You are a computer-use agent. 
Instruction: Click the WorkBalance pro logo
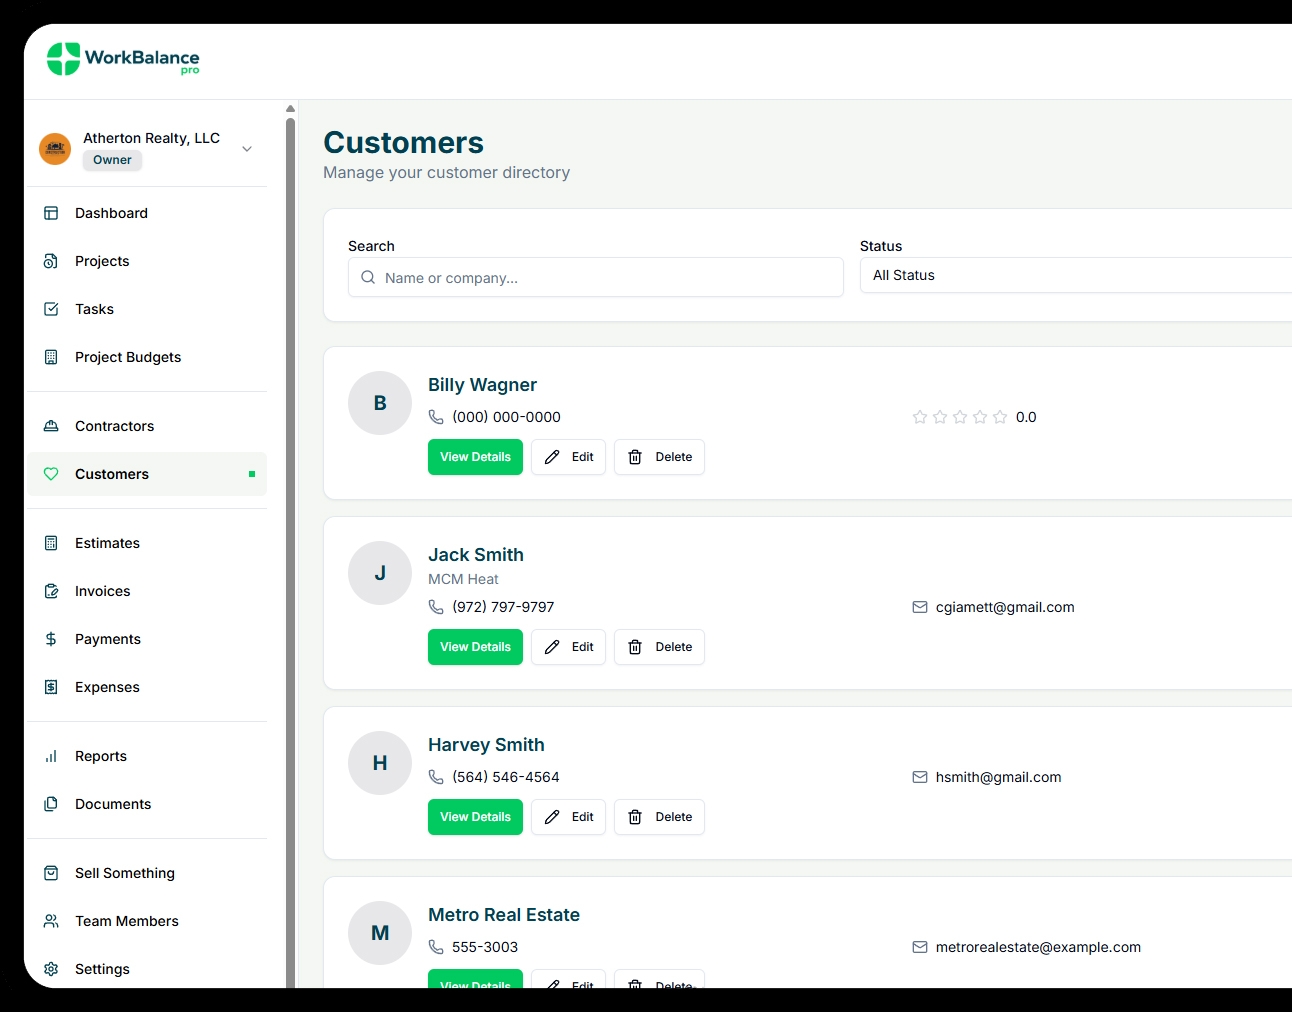point(122,59)
